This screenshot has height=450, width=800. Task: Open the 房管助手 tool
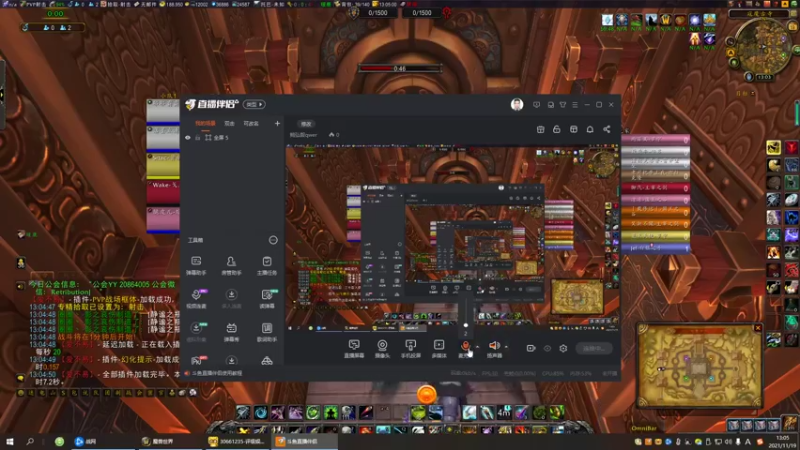pyautogui.click(x=231, y=265)
